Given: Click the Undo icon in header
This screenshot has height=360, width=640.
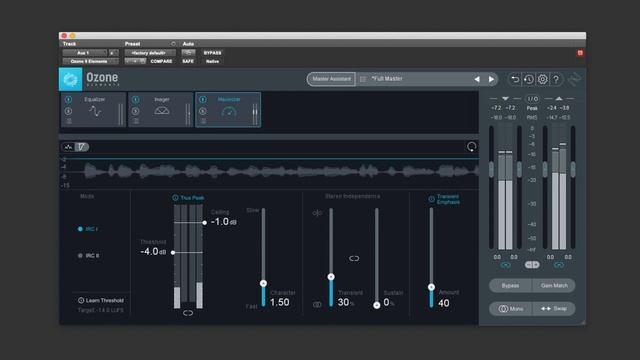Looking at the screenshot, I should 515,79.
